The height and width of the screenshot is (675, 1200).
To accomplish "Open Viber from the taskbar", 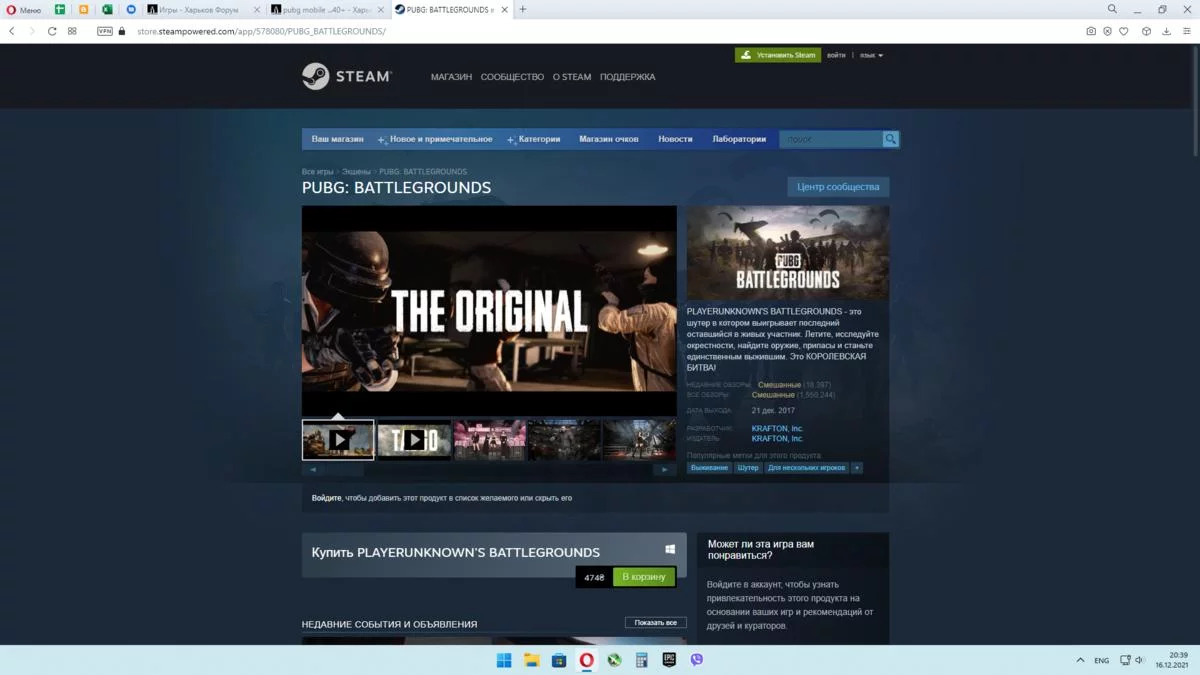I will pyautogui.click(x=697, y=660).
